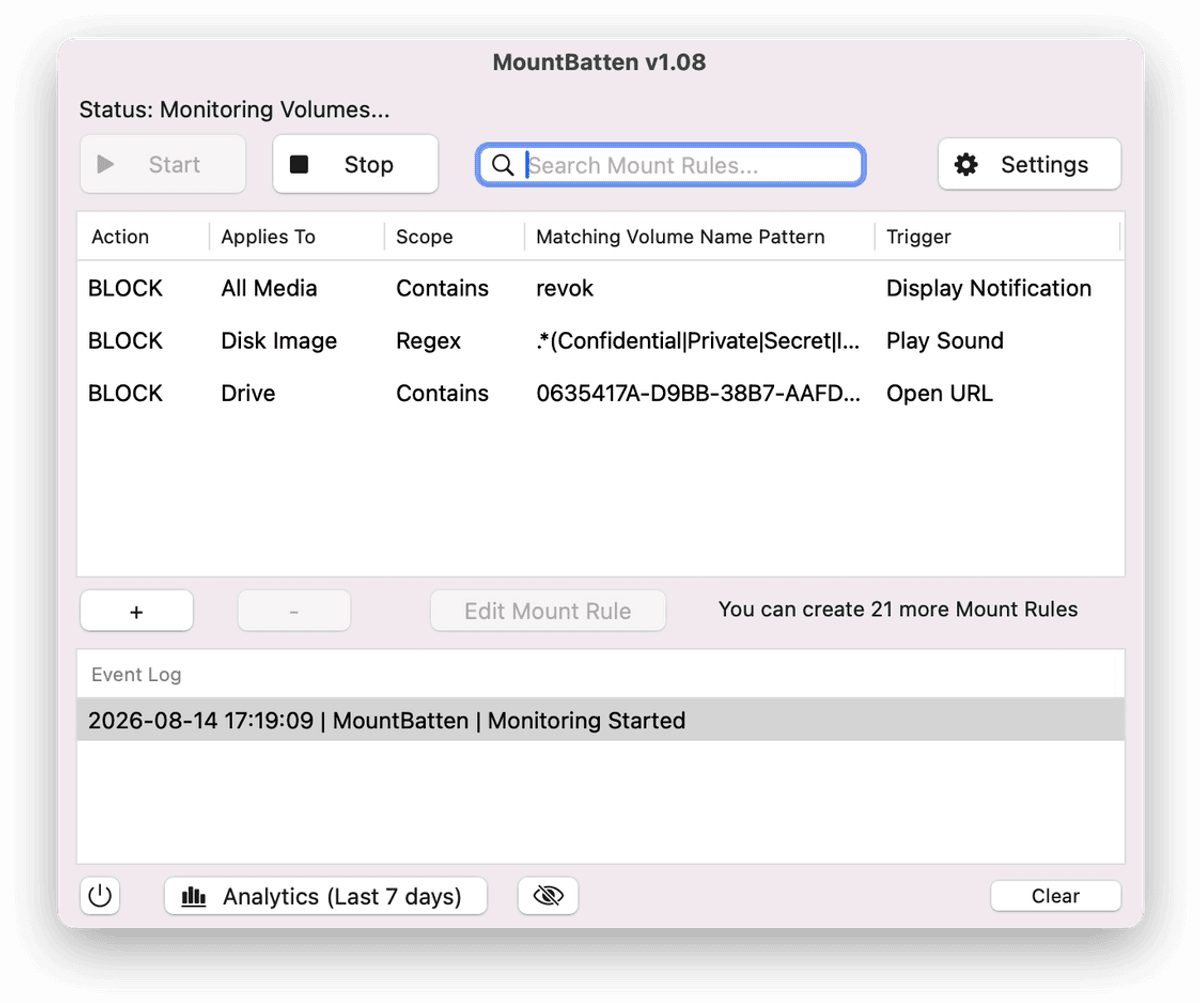Screen dimensions: 1200x1003
Task: Click the 'Open URL' trigger cell
Action: click(940, 394)
